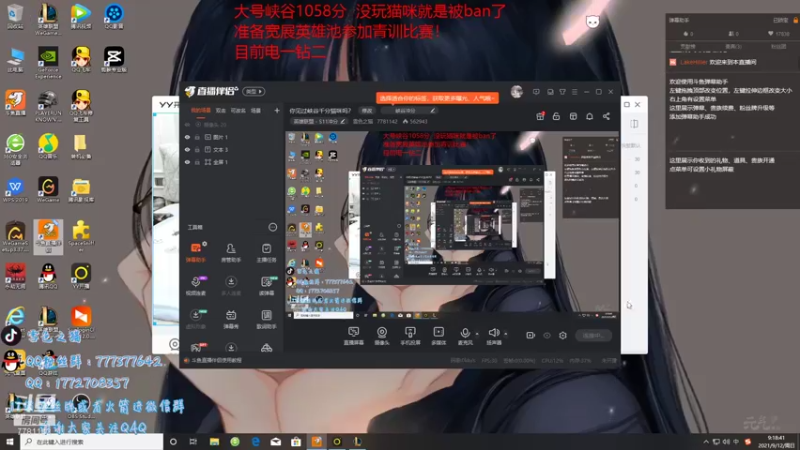Click the orange tag suggestion tooltip

437,98
